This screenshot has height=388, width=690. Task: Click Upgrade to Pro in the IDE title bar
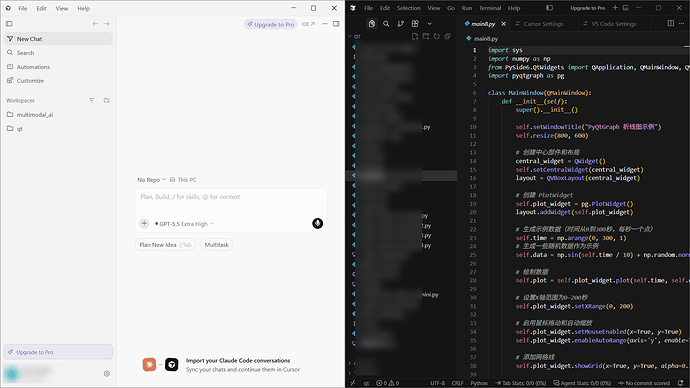587,8
